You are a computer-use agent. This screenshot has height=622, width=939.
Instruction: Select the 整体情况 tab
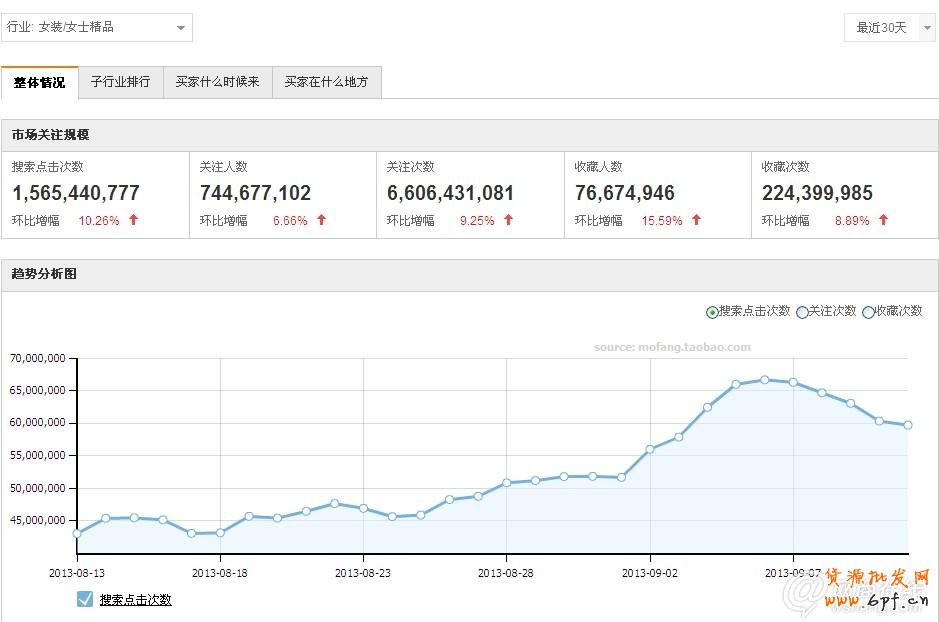(40, 82)
